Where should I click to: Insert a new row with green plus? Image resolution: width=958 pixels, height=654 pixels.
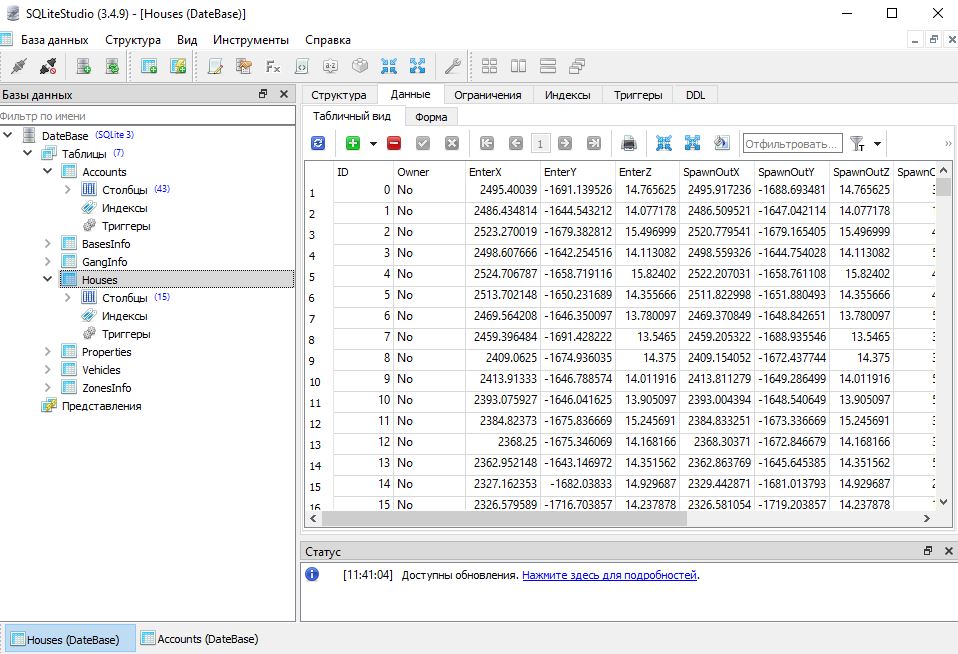[353, 143]
